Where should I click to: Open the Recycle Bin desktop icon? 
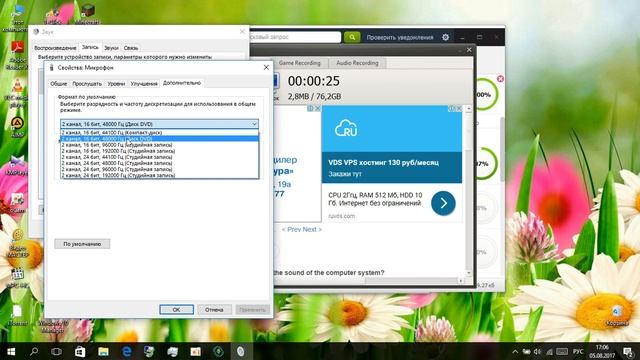click(x=616, y=316)
